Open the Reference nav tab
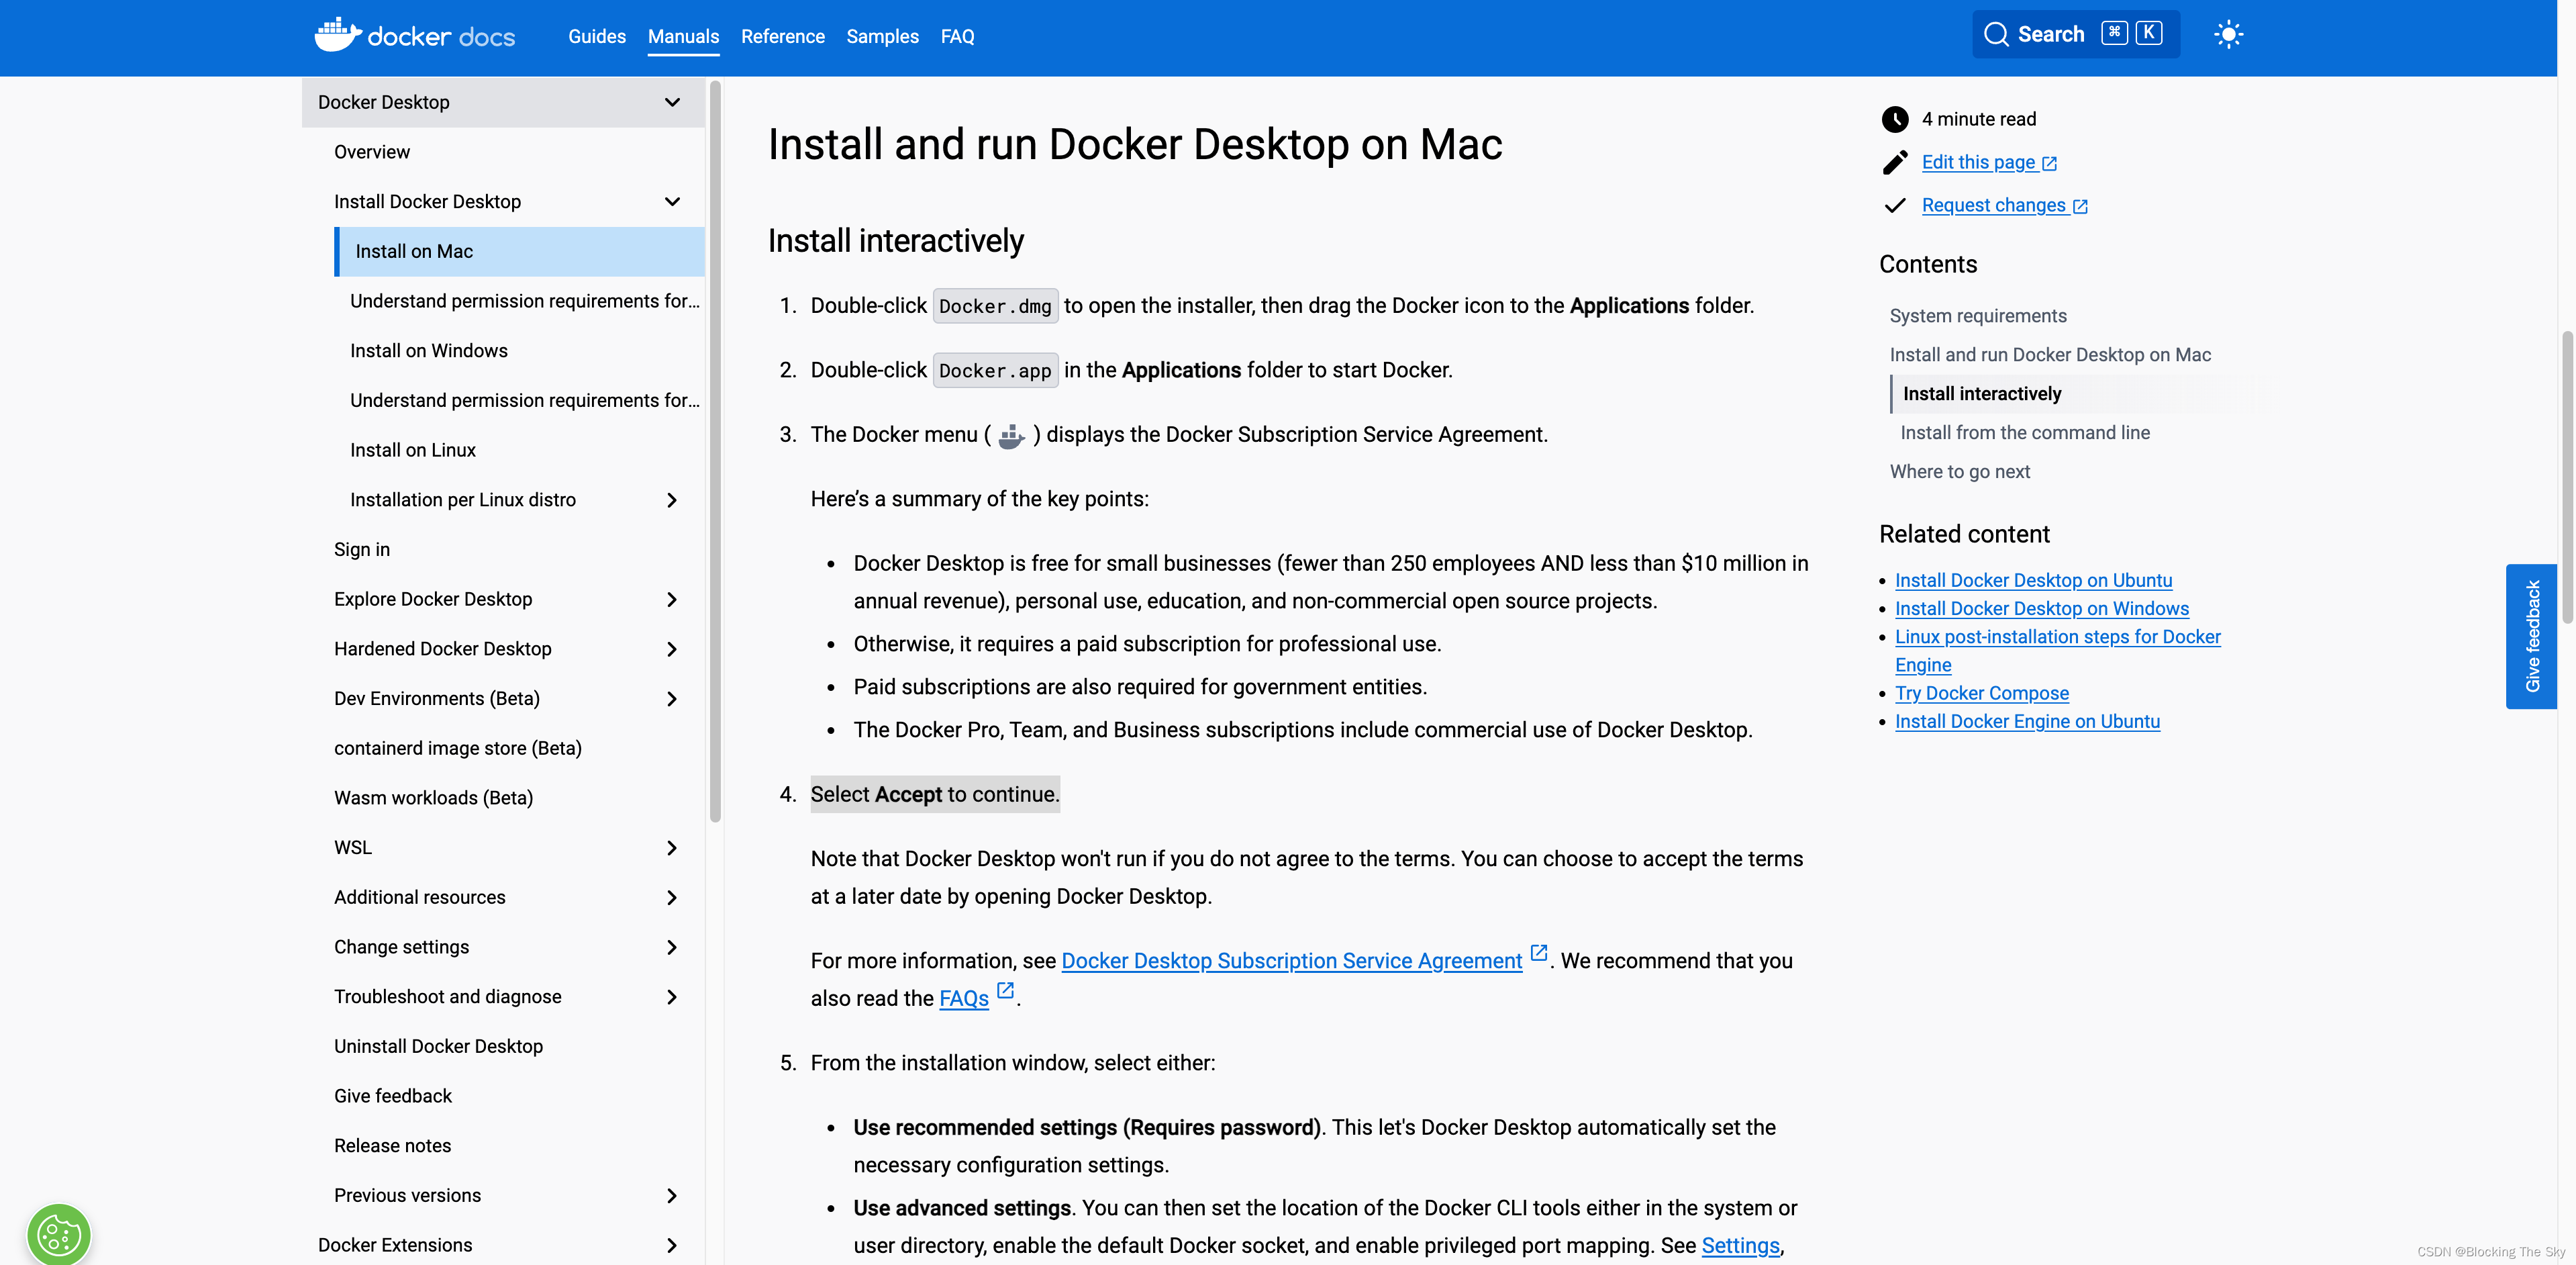The width and height of the screenshot is (2576, 1265). 783,36
